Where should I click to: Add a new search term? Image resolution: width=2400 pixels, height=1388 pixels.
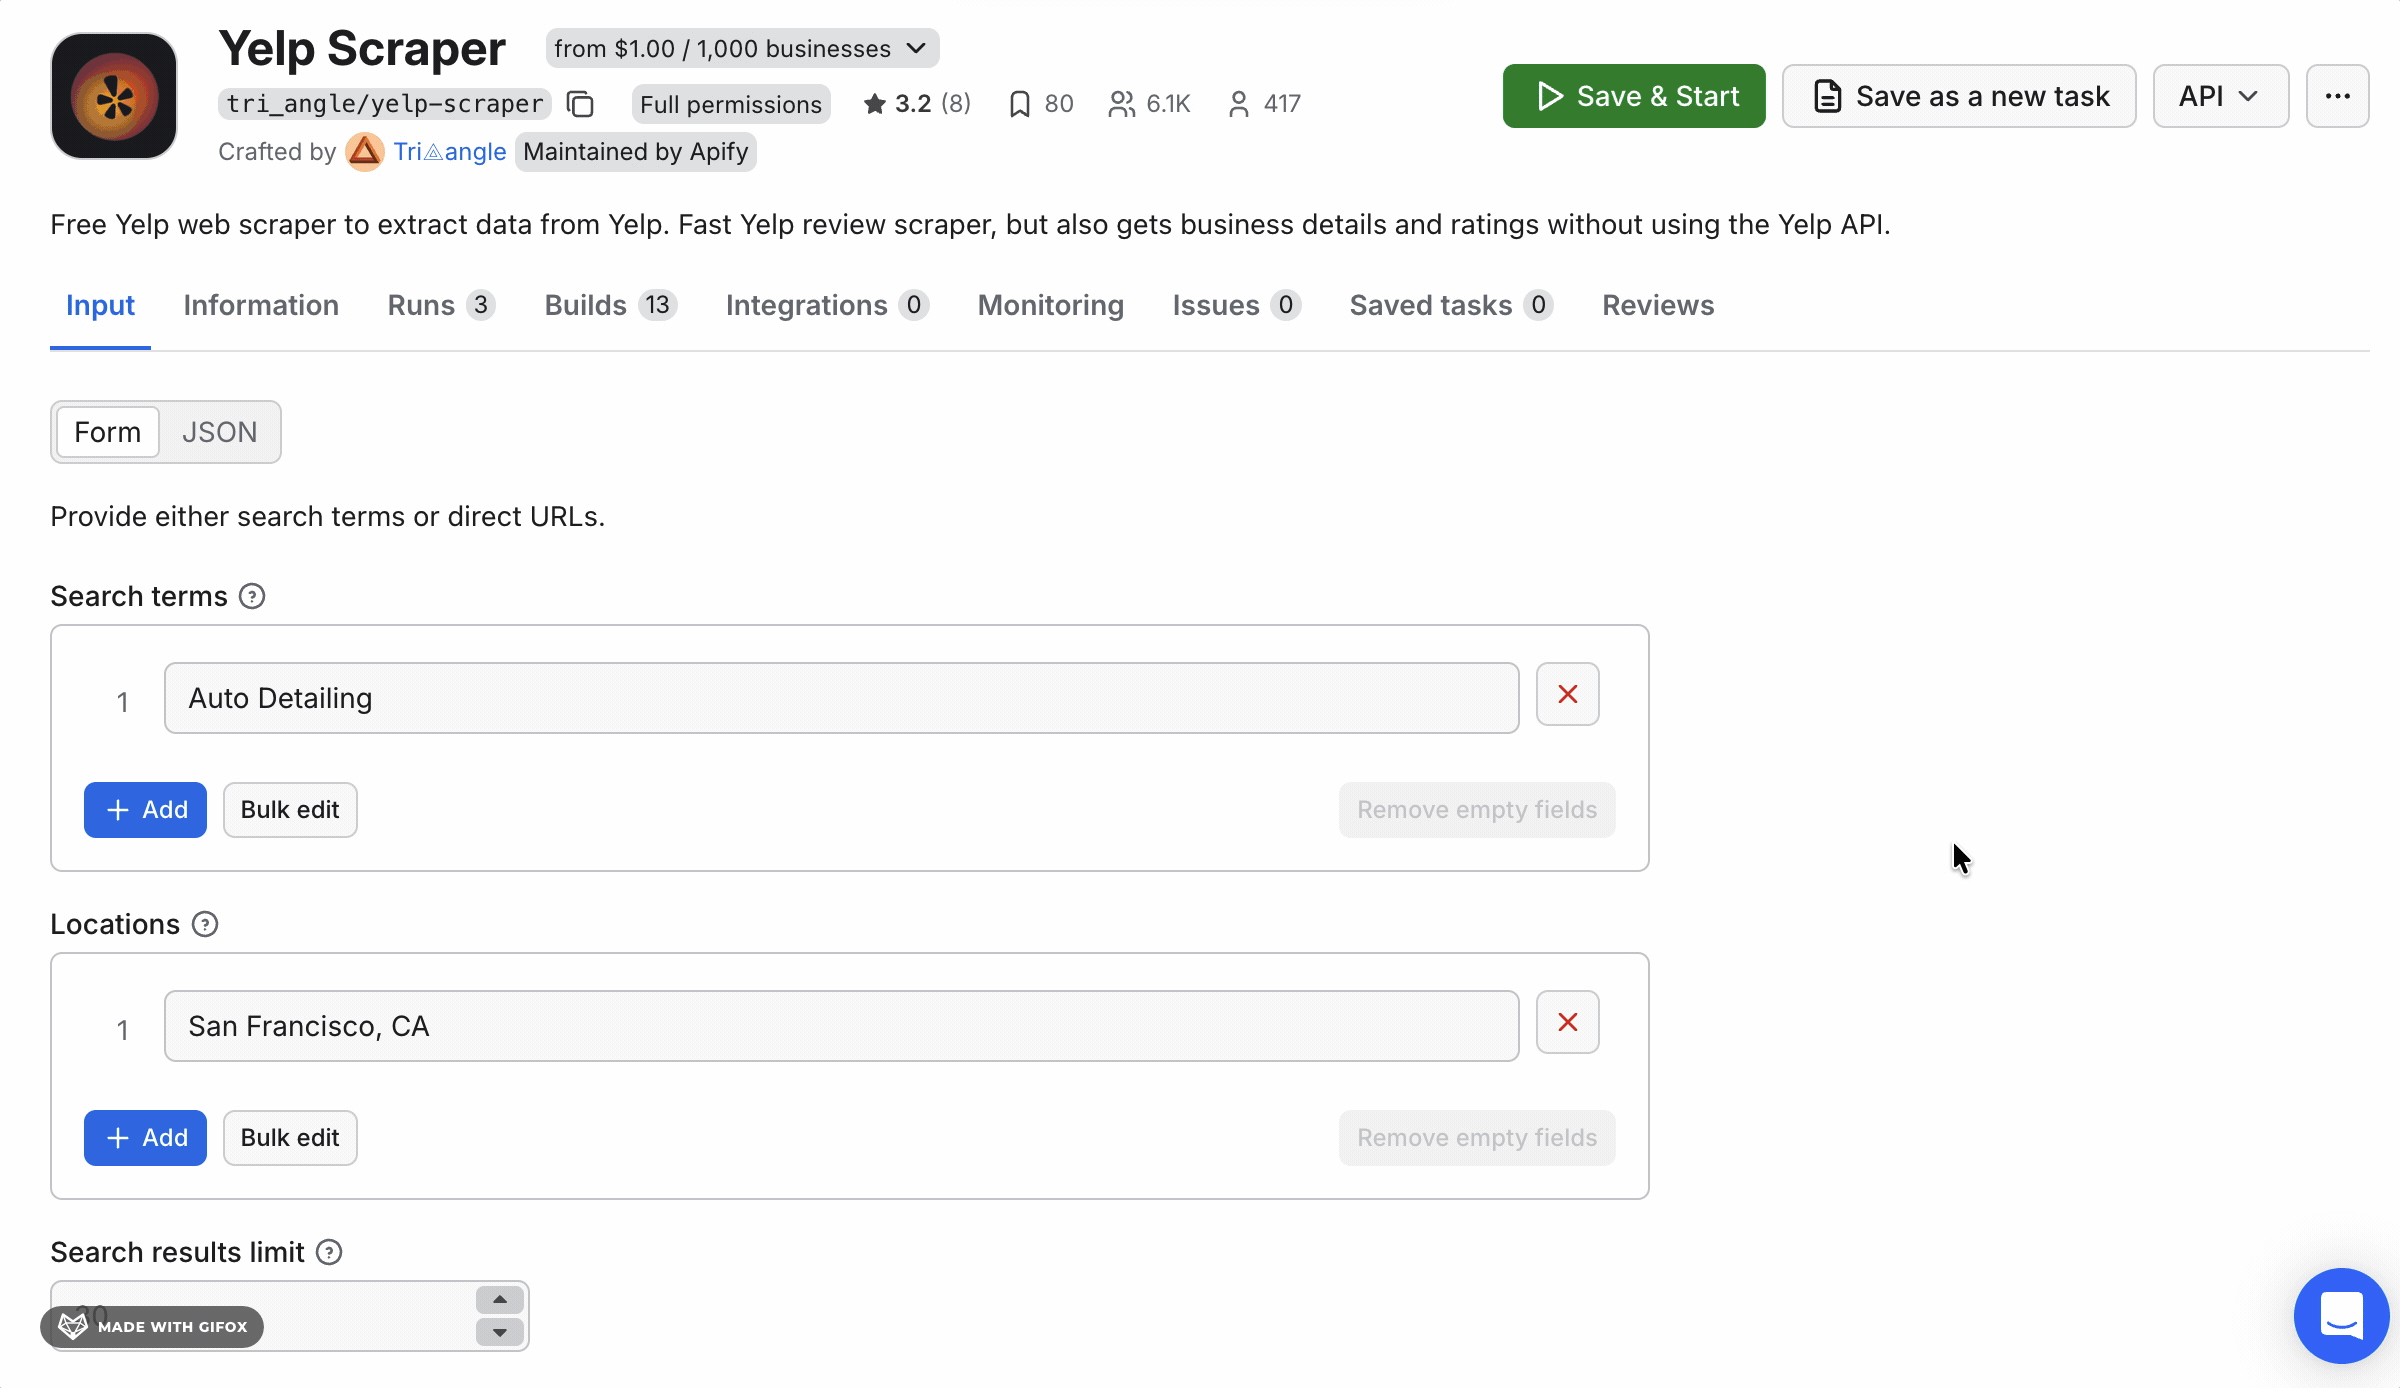(x=145, y=810)
